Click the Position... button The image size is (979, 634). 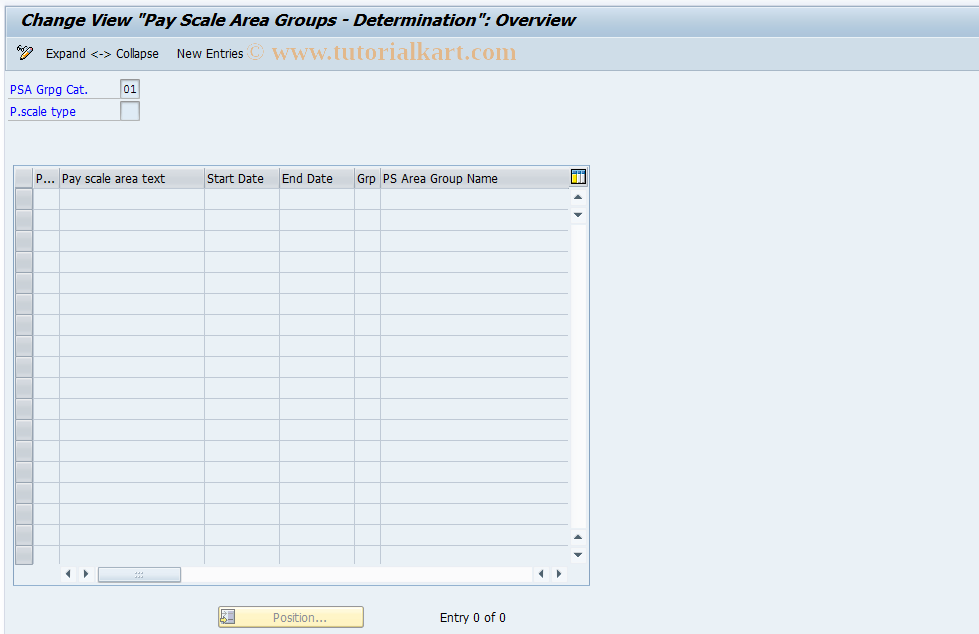coord(291,617)
